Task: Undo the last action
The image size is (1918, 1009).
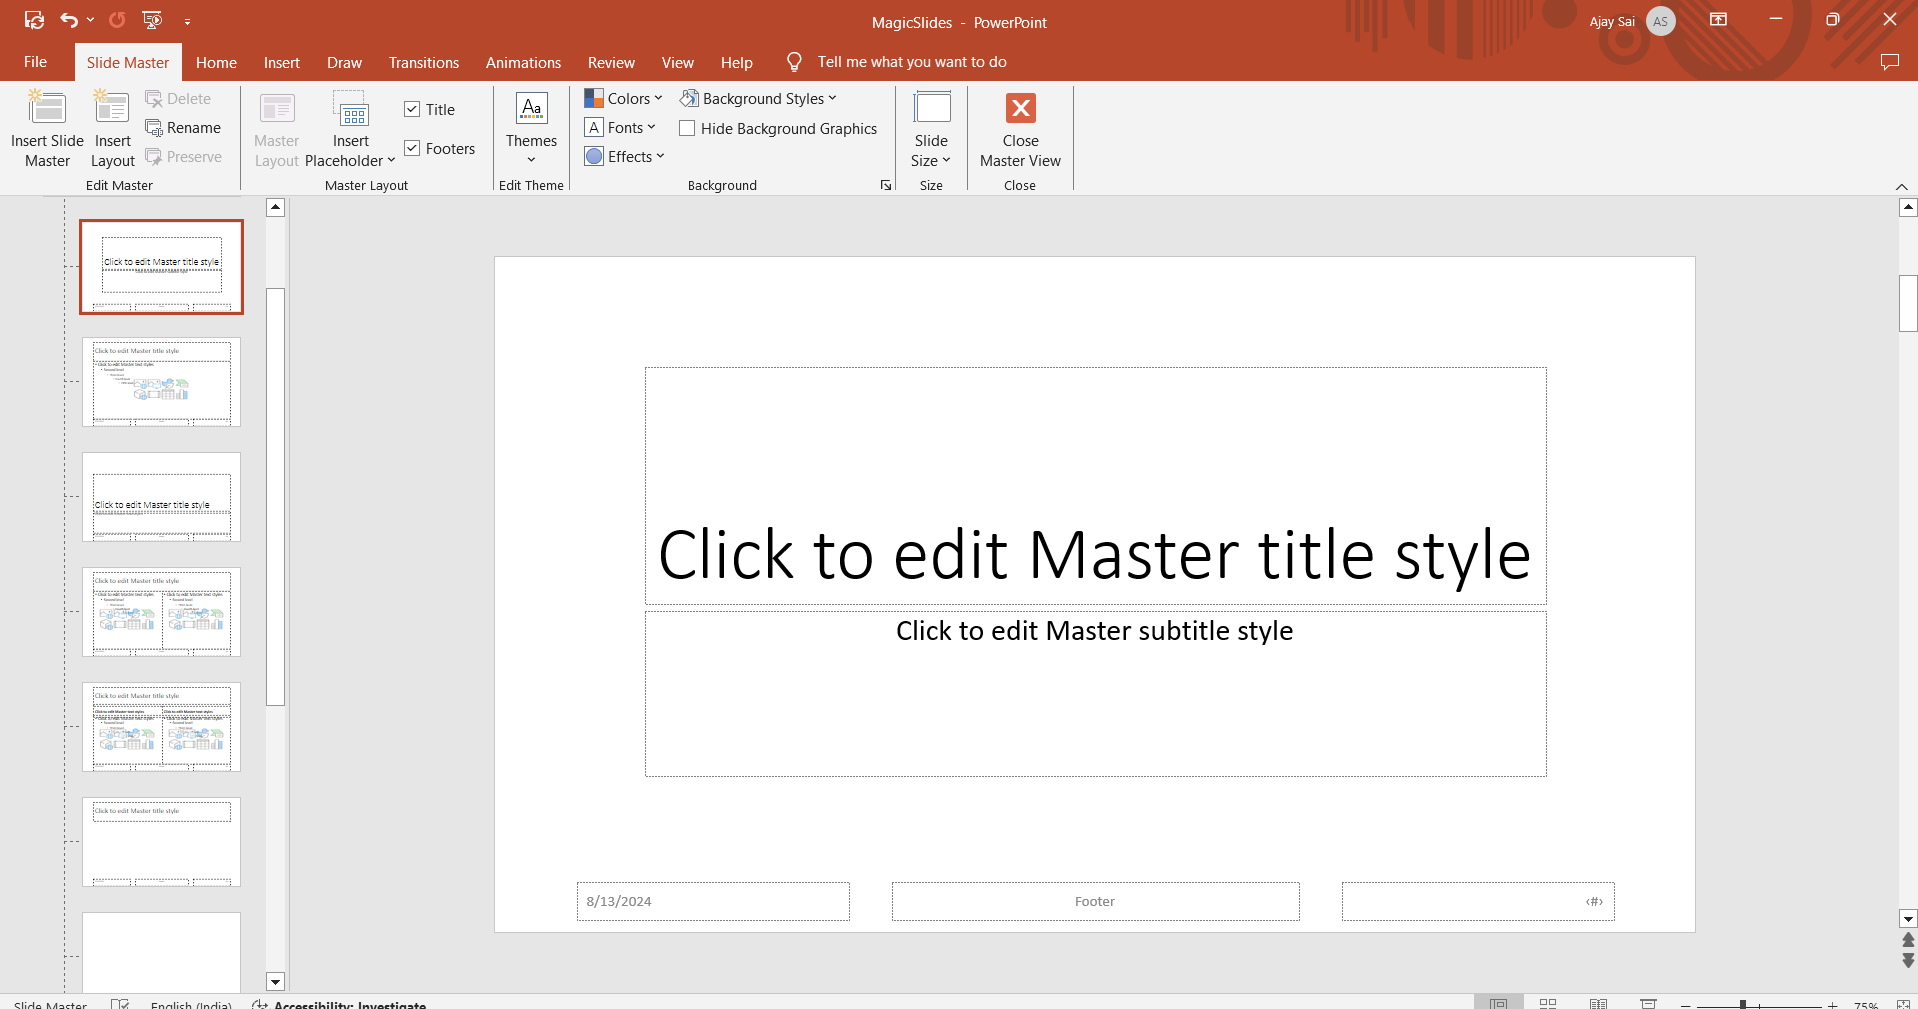Action: coord(68,20)
